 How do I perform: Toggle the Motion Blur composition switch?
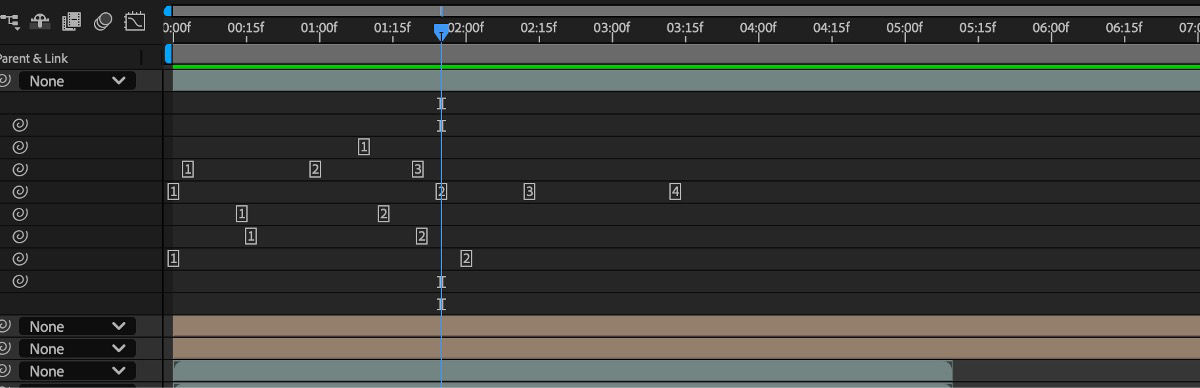(x=102, y=20)
